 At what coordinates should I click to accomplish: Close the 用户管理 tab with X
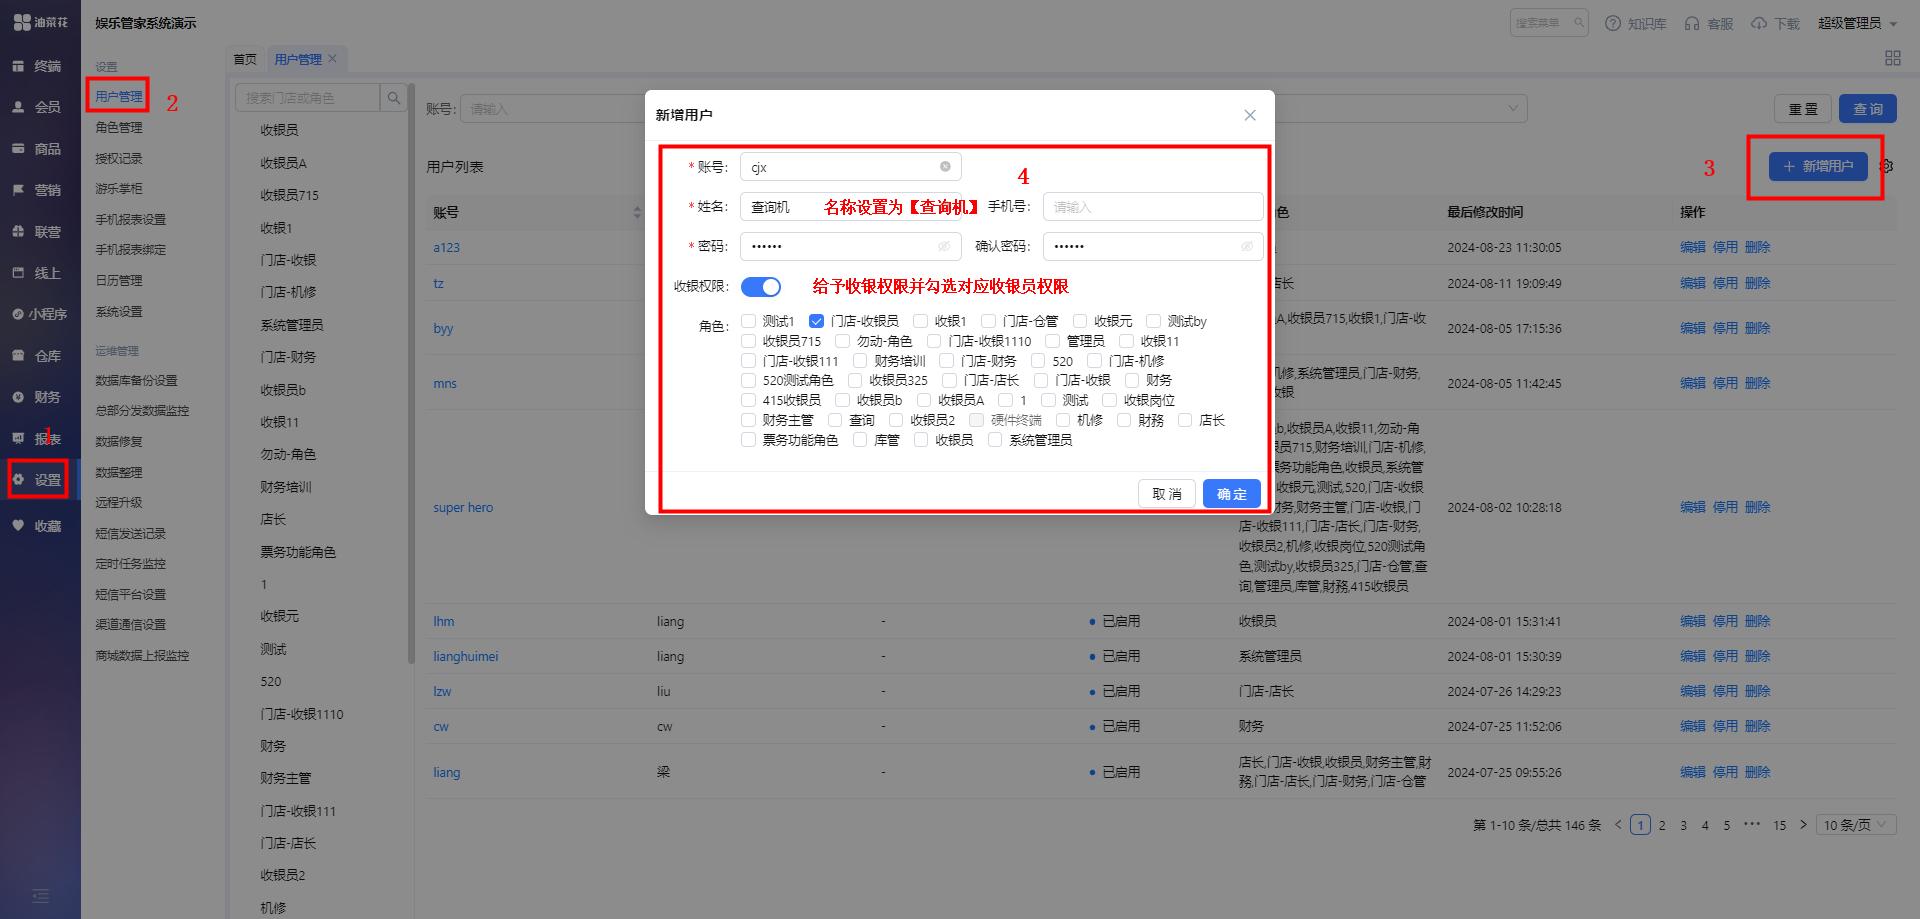333,58
